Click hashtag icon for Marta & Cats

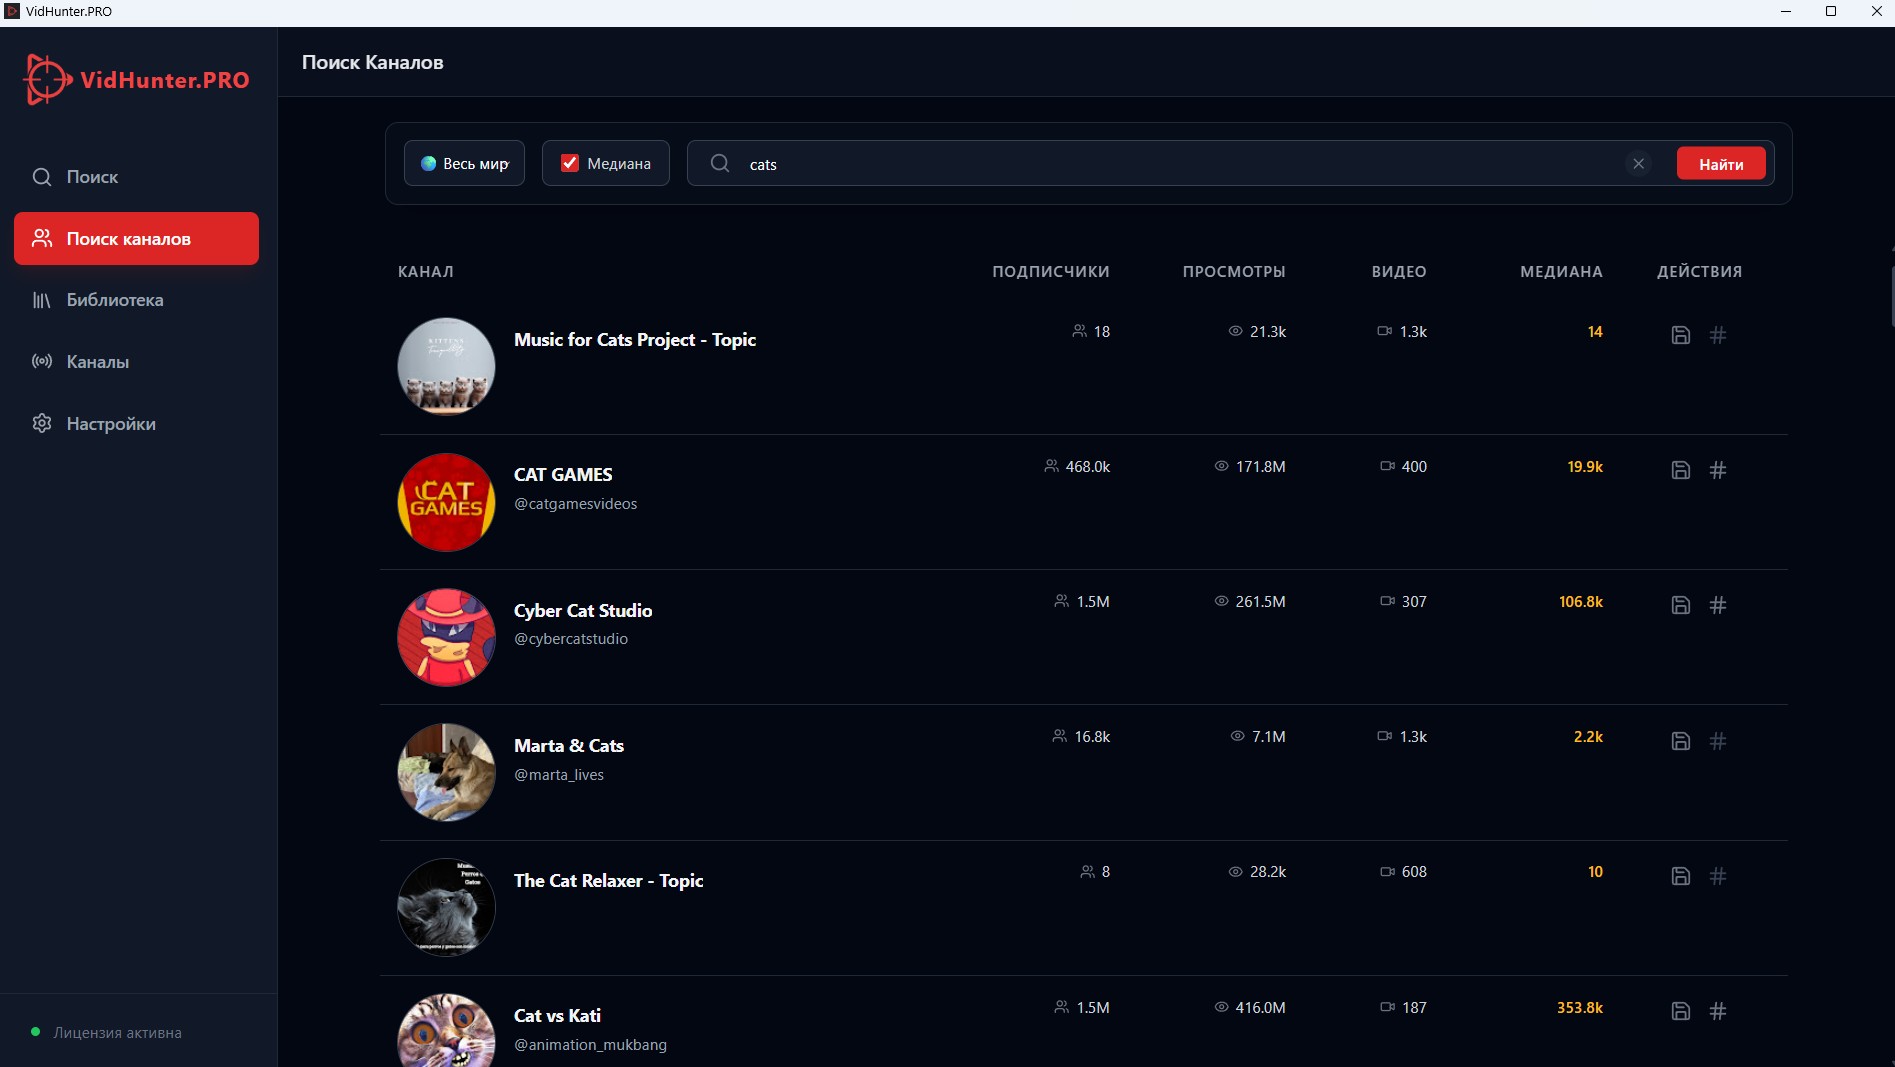[1718, 741]
